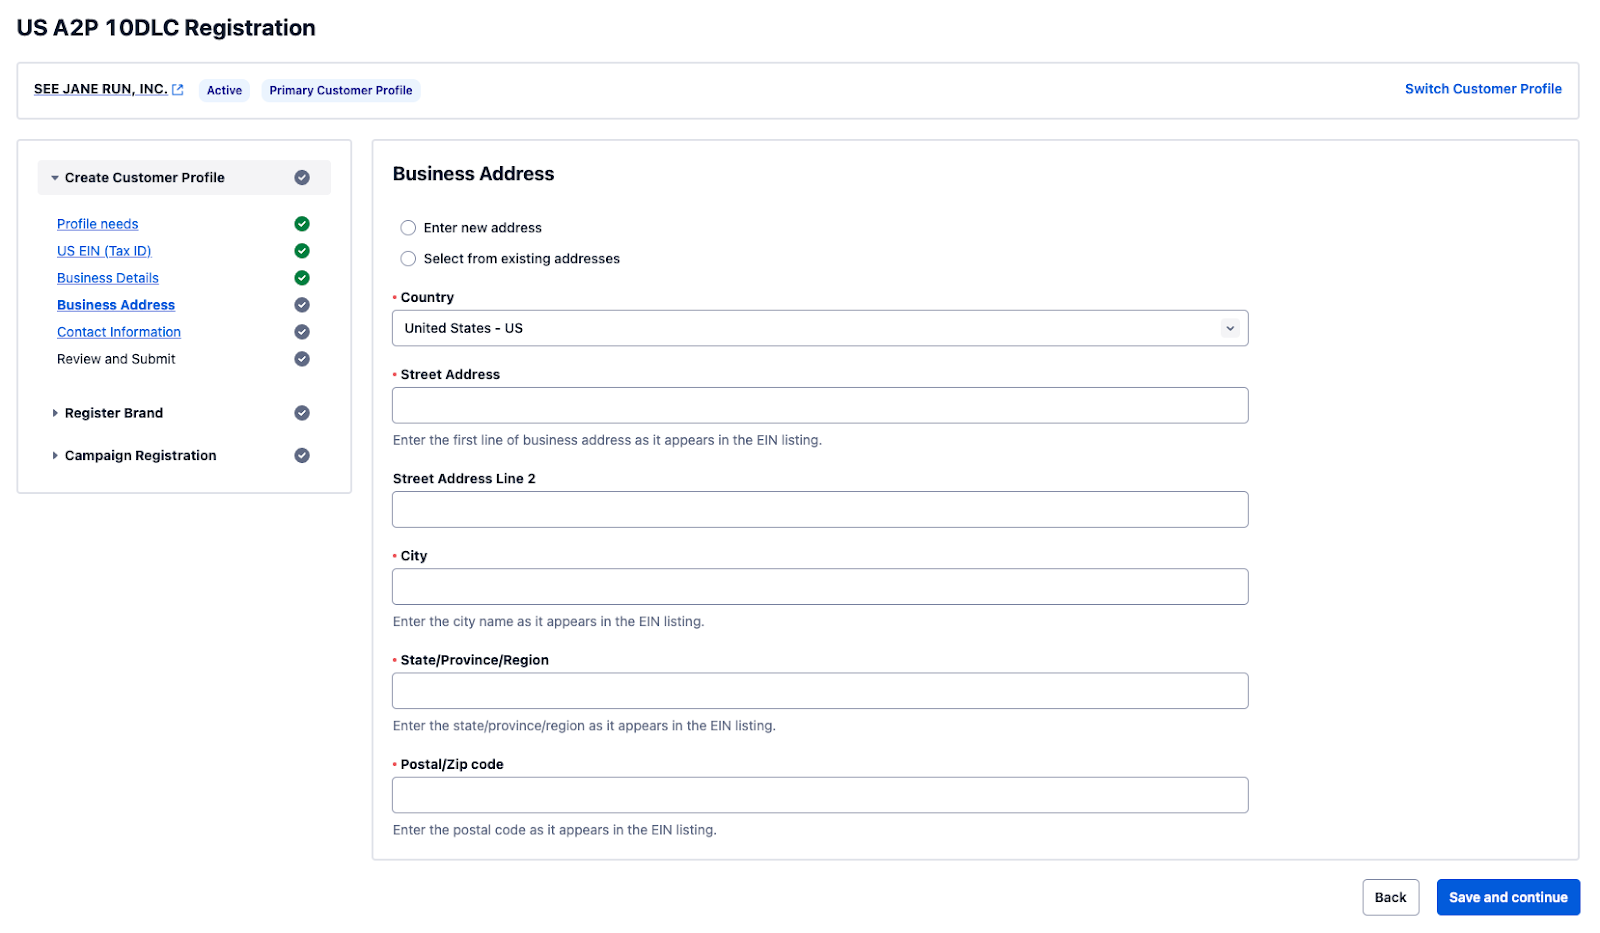This screenshot has height=933, width=1600.
Task: Click the gray status check beside Contact Information
Action: 302,332
